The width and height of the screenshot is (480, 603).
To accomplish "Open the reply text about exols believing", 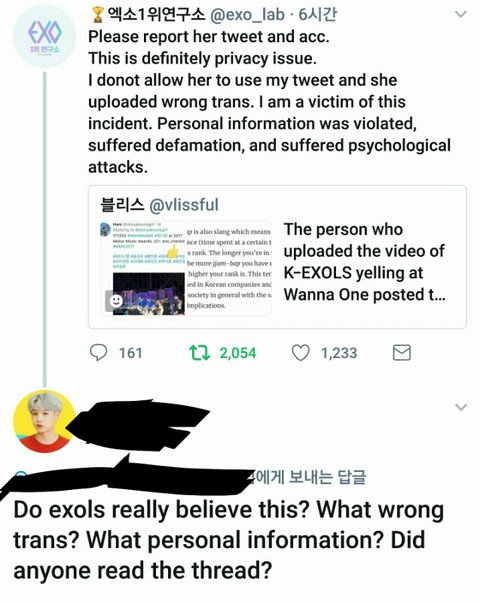I will coord(229,540).
